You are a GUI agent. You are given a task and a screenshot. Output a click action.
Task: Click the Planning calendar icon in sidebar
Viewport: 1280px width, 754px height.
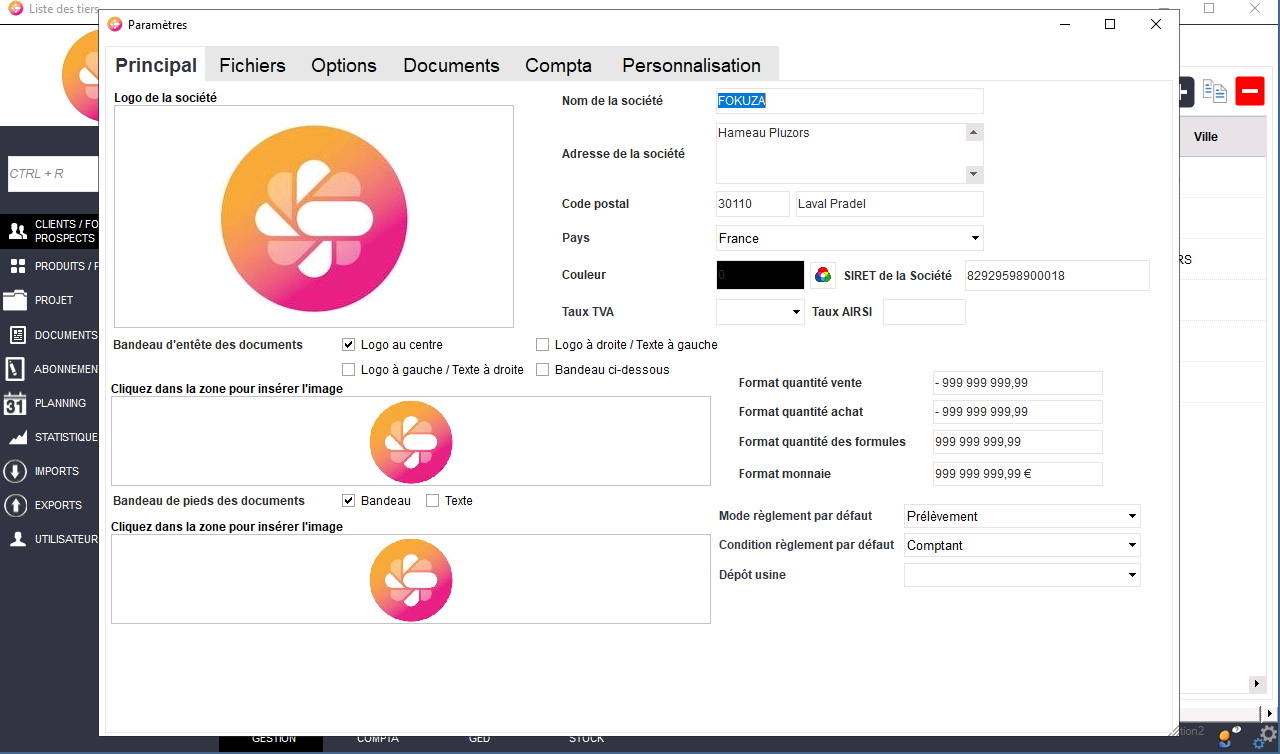(x=15, y=404)
